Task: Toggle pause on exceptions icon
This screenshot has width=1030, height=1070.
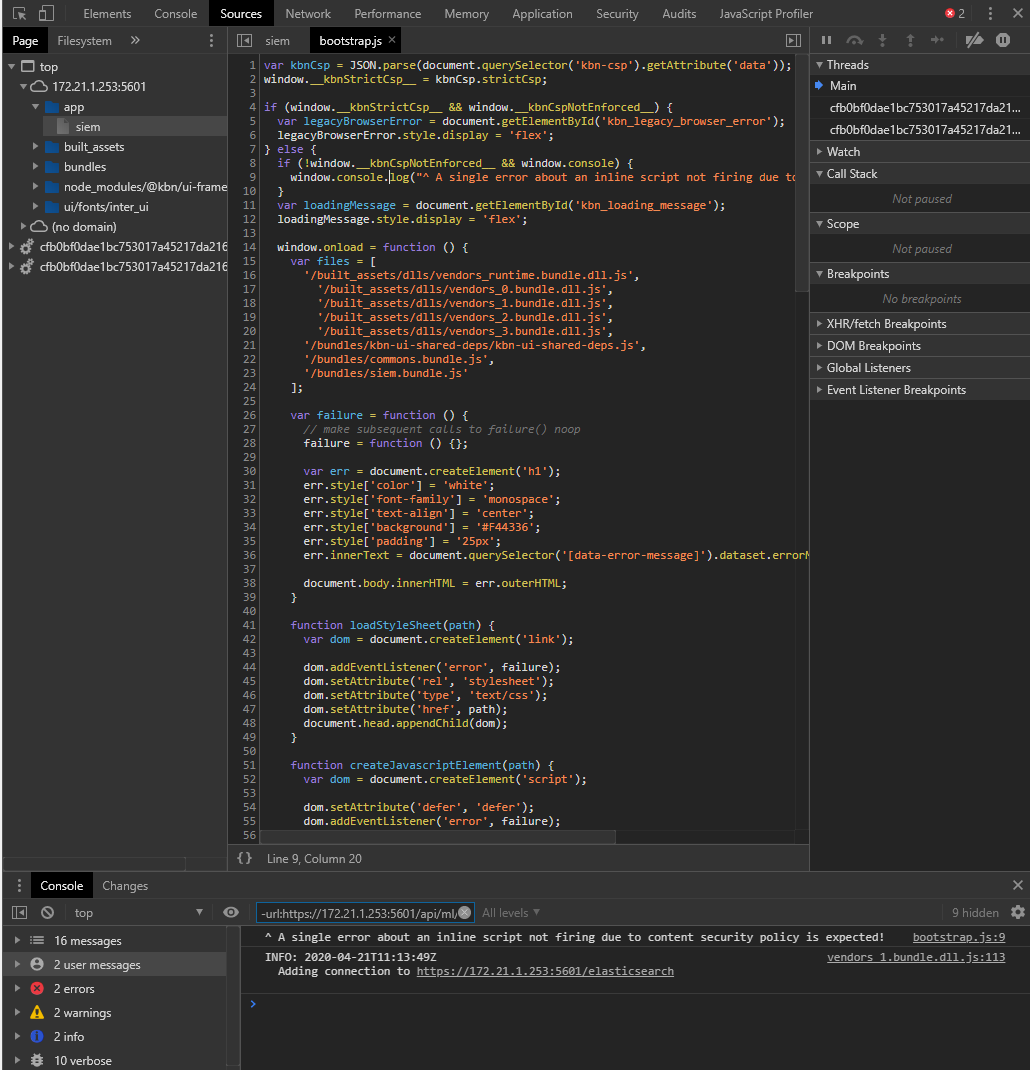Action: pos(1003,40)
